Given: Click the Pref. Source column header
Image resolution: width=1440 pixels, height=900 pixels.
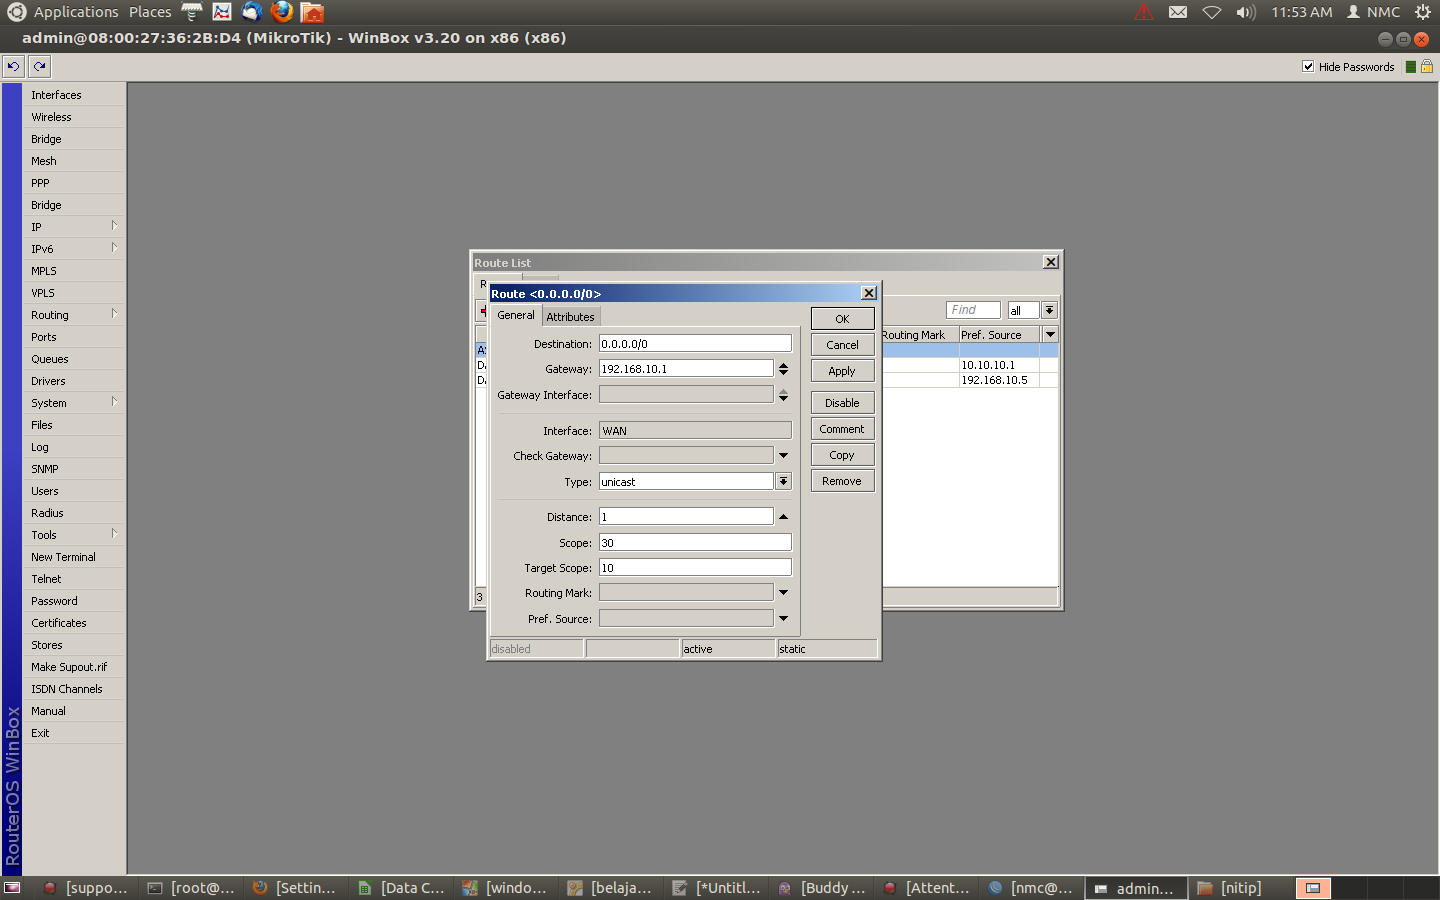Looking at the screenshot, I should (999, 335).
